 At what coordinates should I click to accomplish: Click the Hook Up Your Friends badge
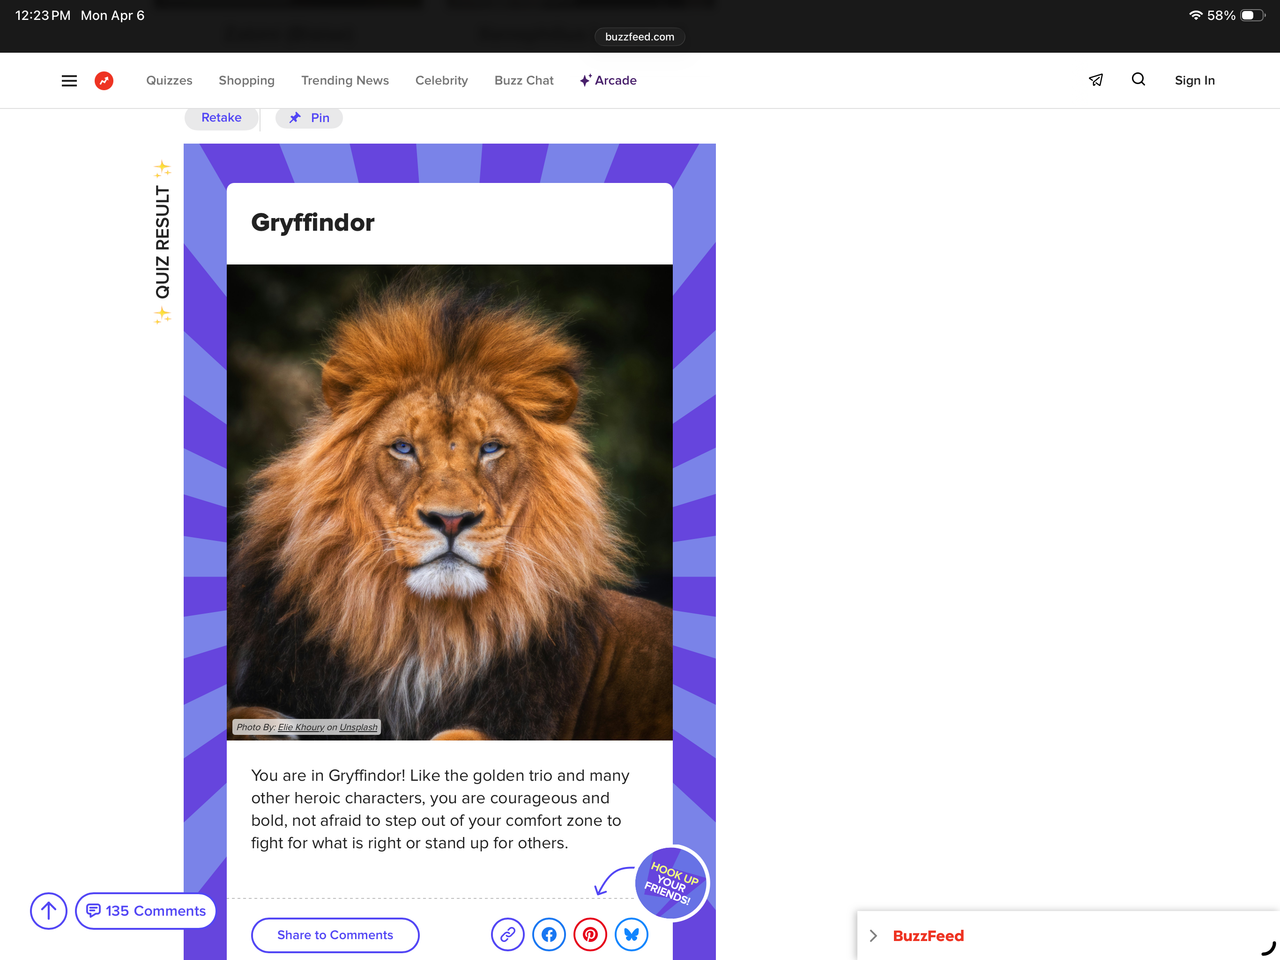point(672,883)
